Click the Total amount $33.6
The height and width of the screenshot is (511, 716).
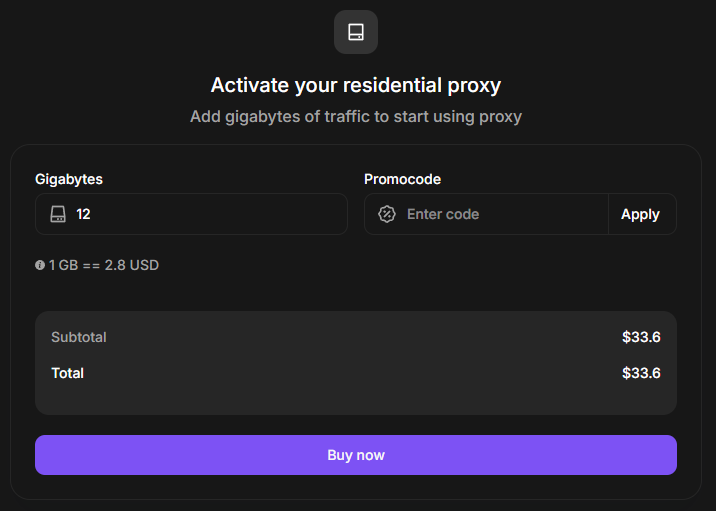641,373
